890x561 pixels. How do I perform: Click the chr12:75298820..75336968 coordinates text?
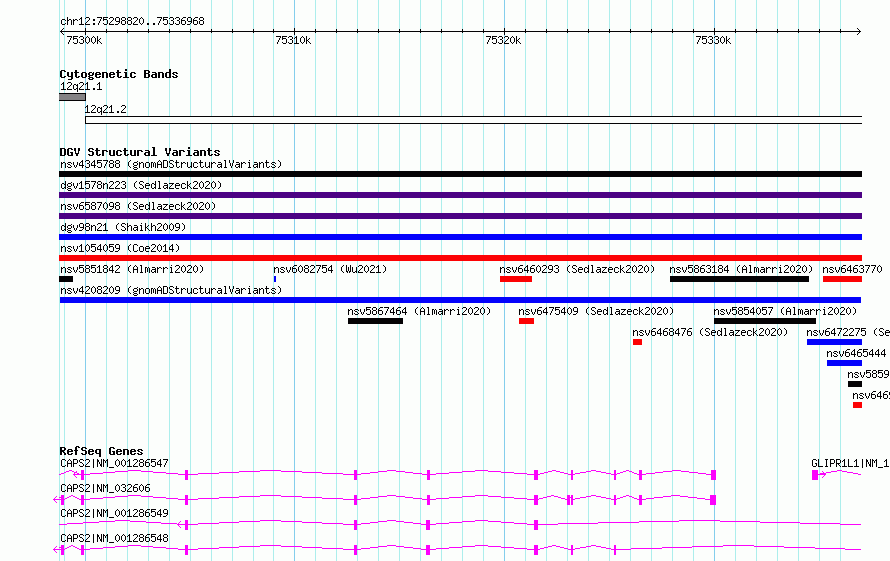pyautogui.click(x=132, y=22)
